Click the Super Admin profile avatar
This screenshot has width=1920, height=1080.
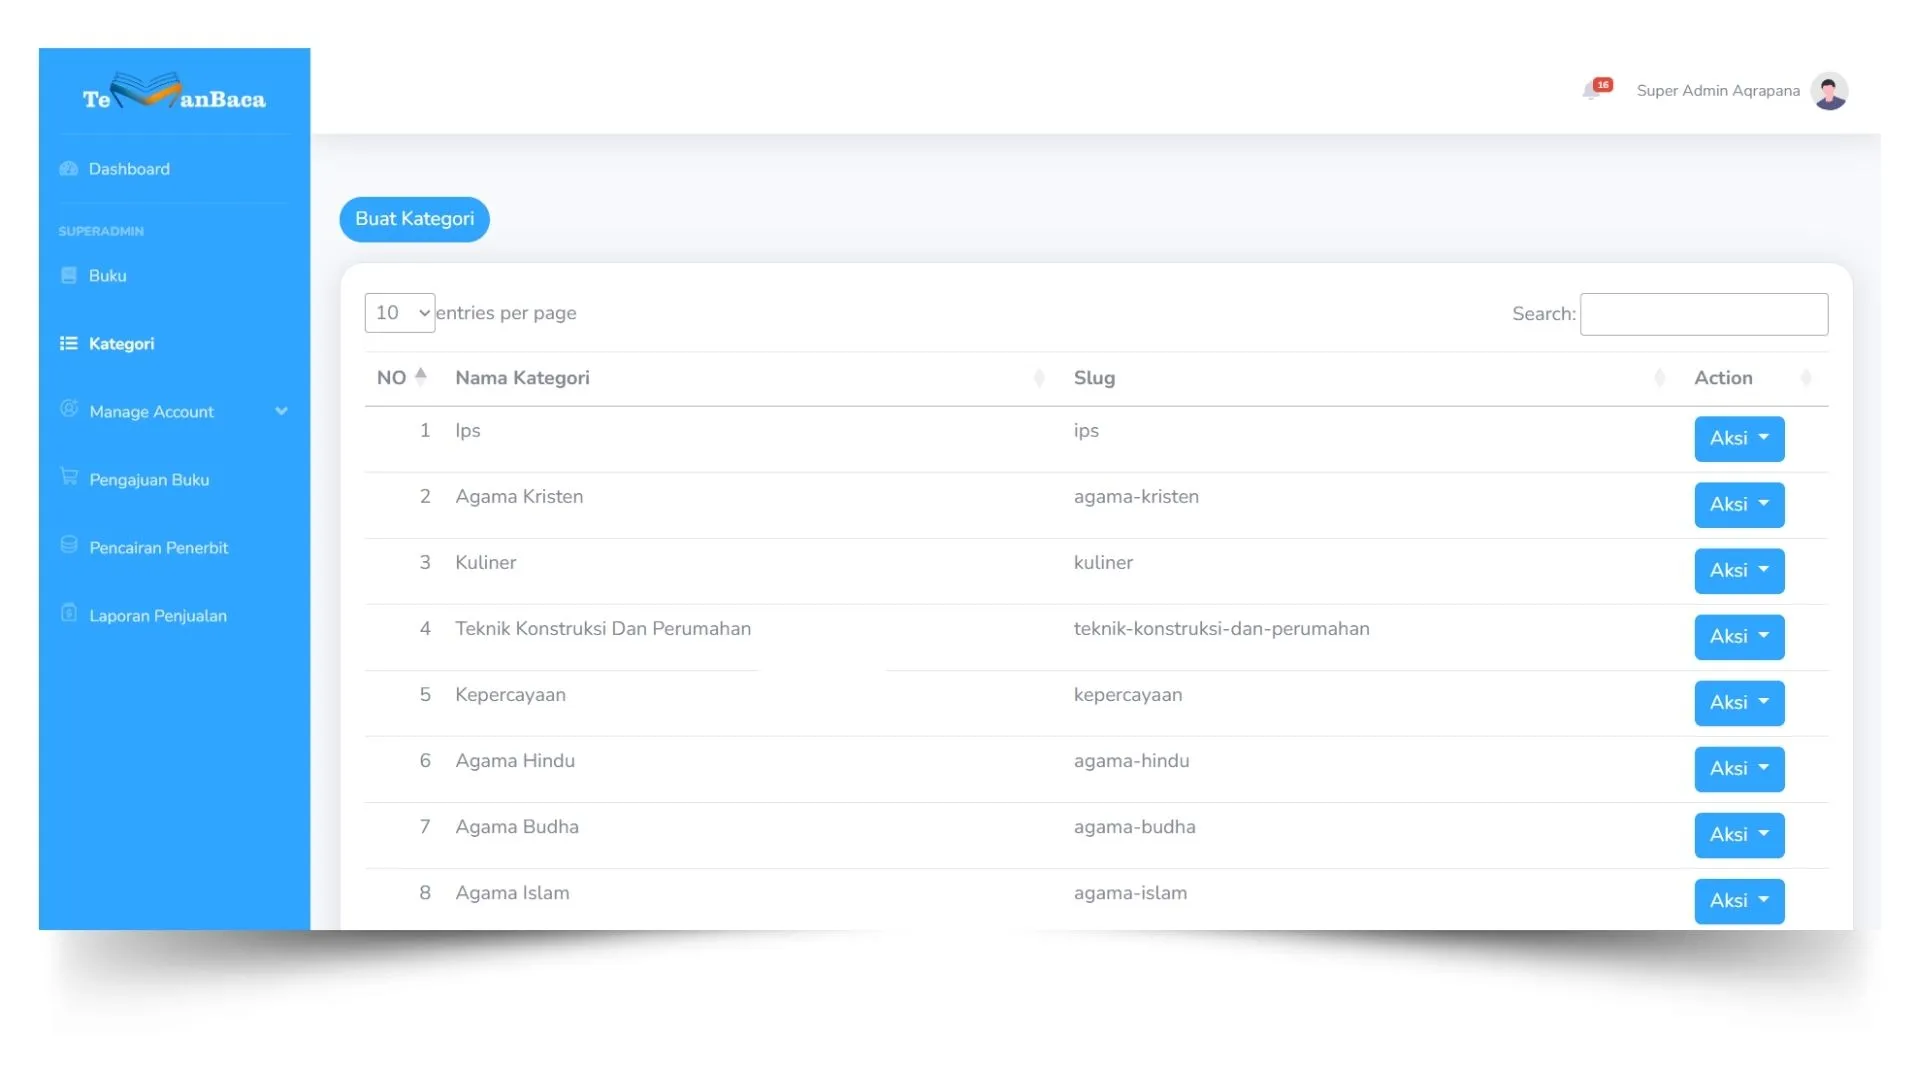[x=1829, y=91]
